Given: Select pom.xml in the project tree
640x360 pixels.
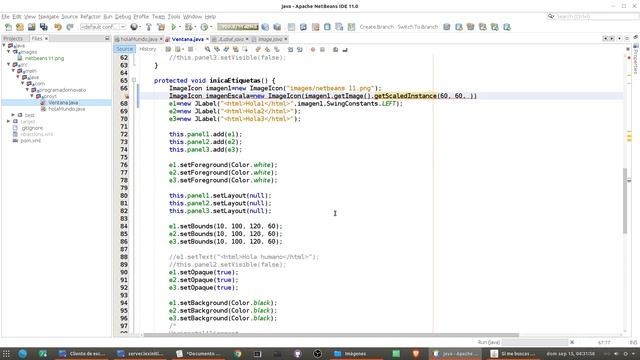Looking at the screenshot, I should [x=31, y=140].
